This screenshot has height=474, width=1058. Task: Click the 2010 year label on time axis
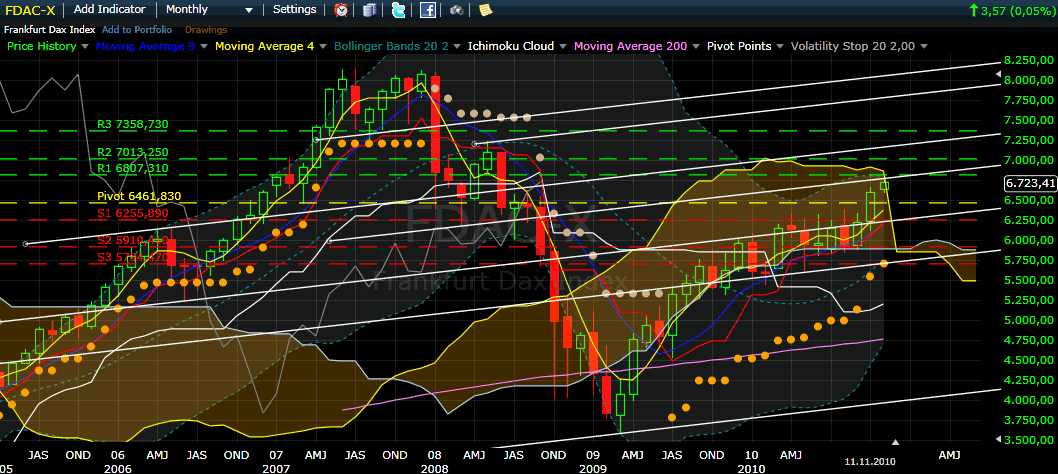[x=751, y=468]
